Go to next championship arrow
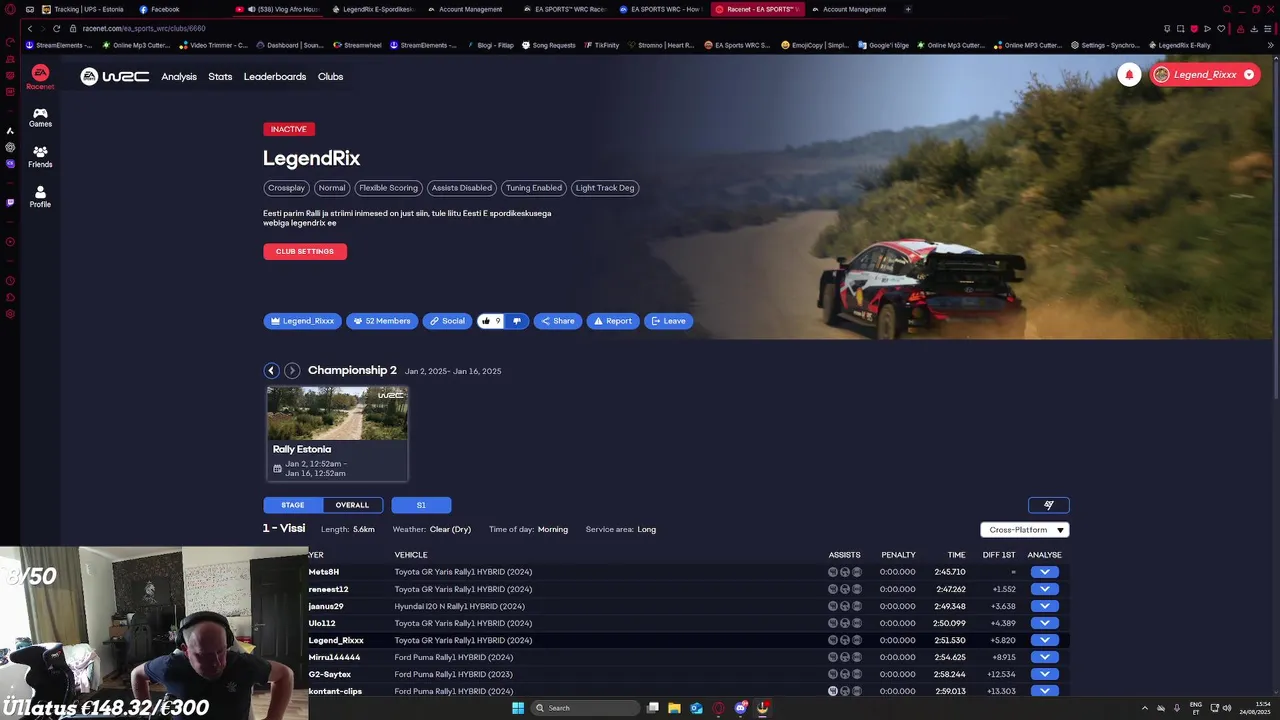 pyautogui.click(x=292, y=371)
